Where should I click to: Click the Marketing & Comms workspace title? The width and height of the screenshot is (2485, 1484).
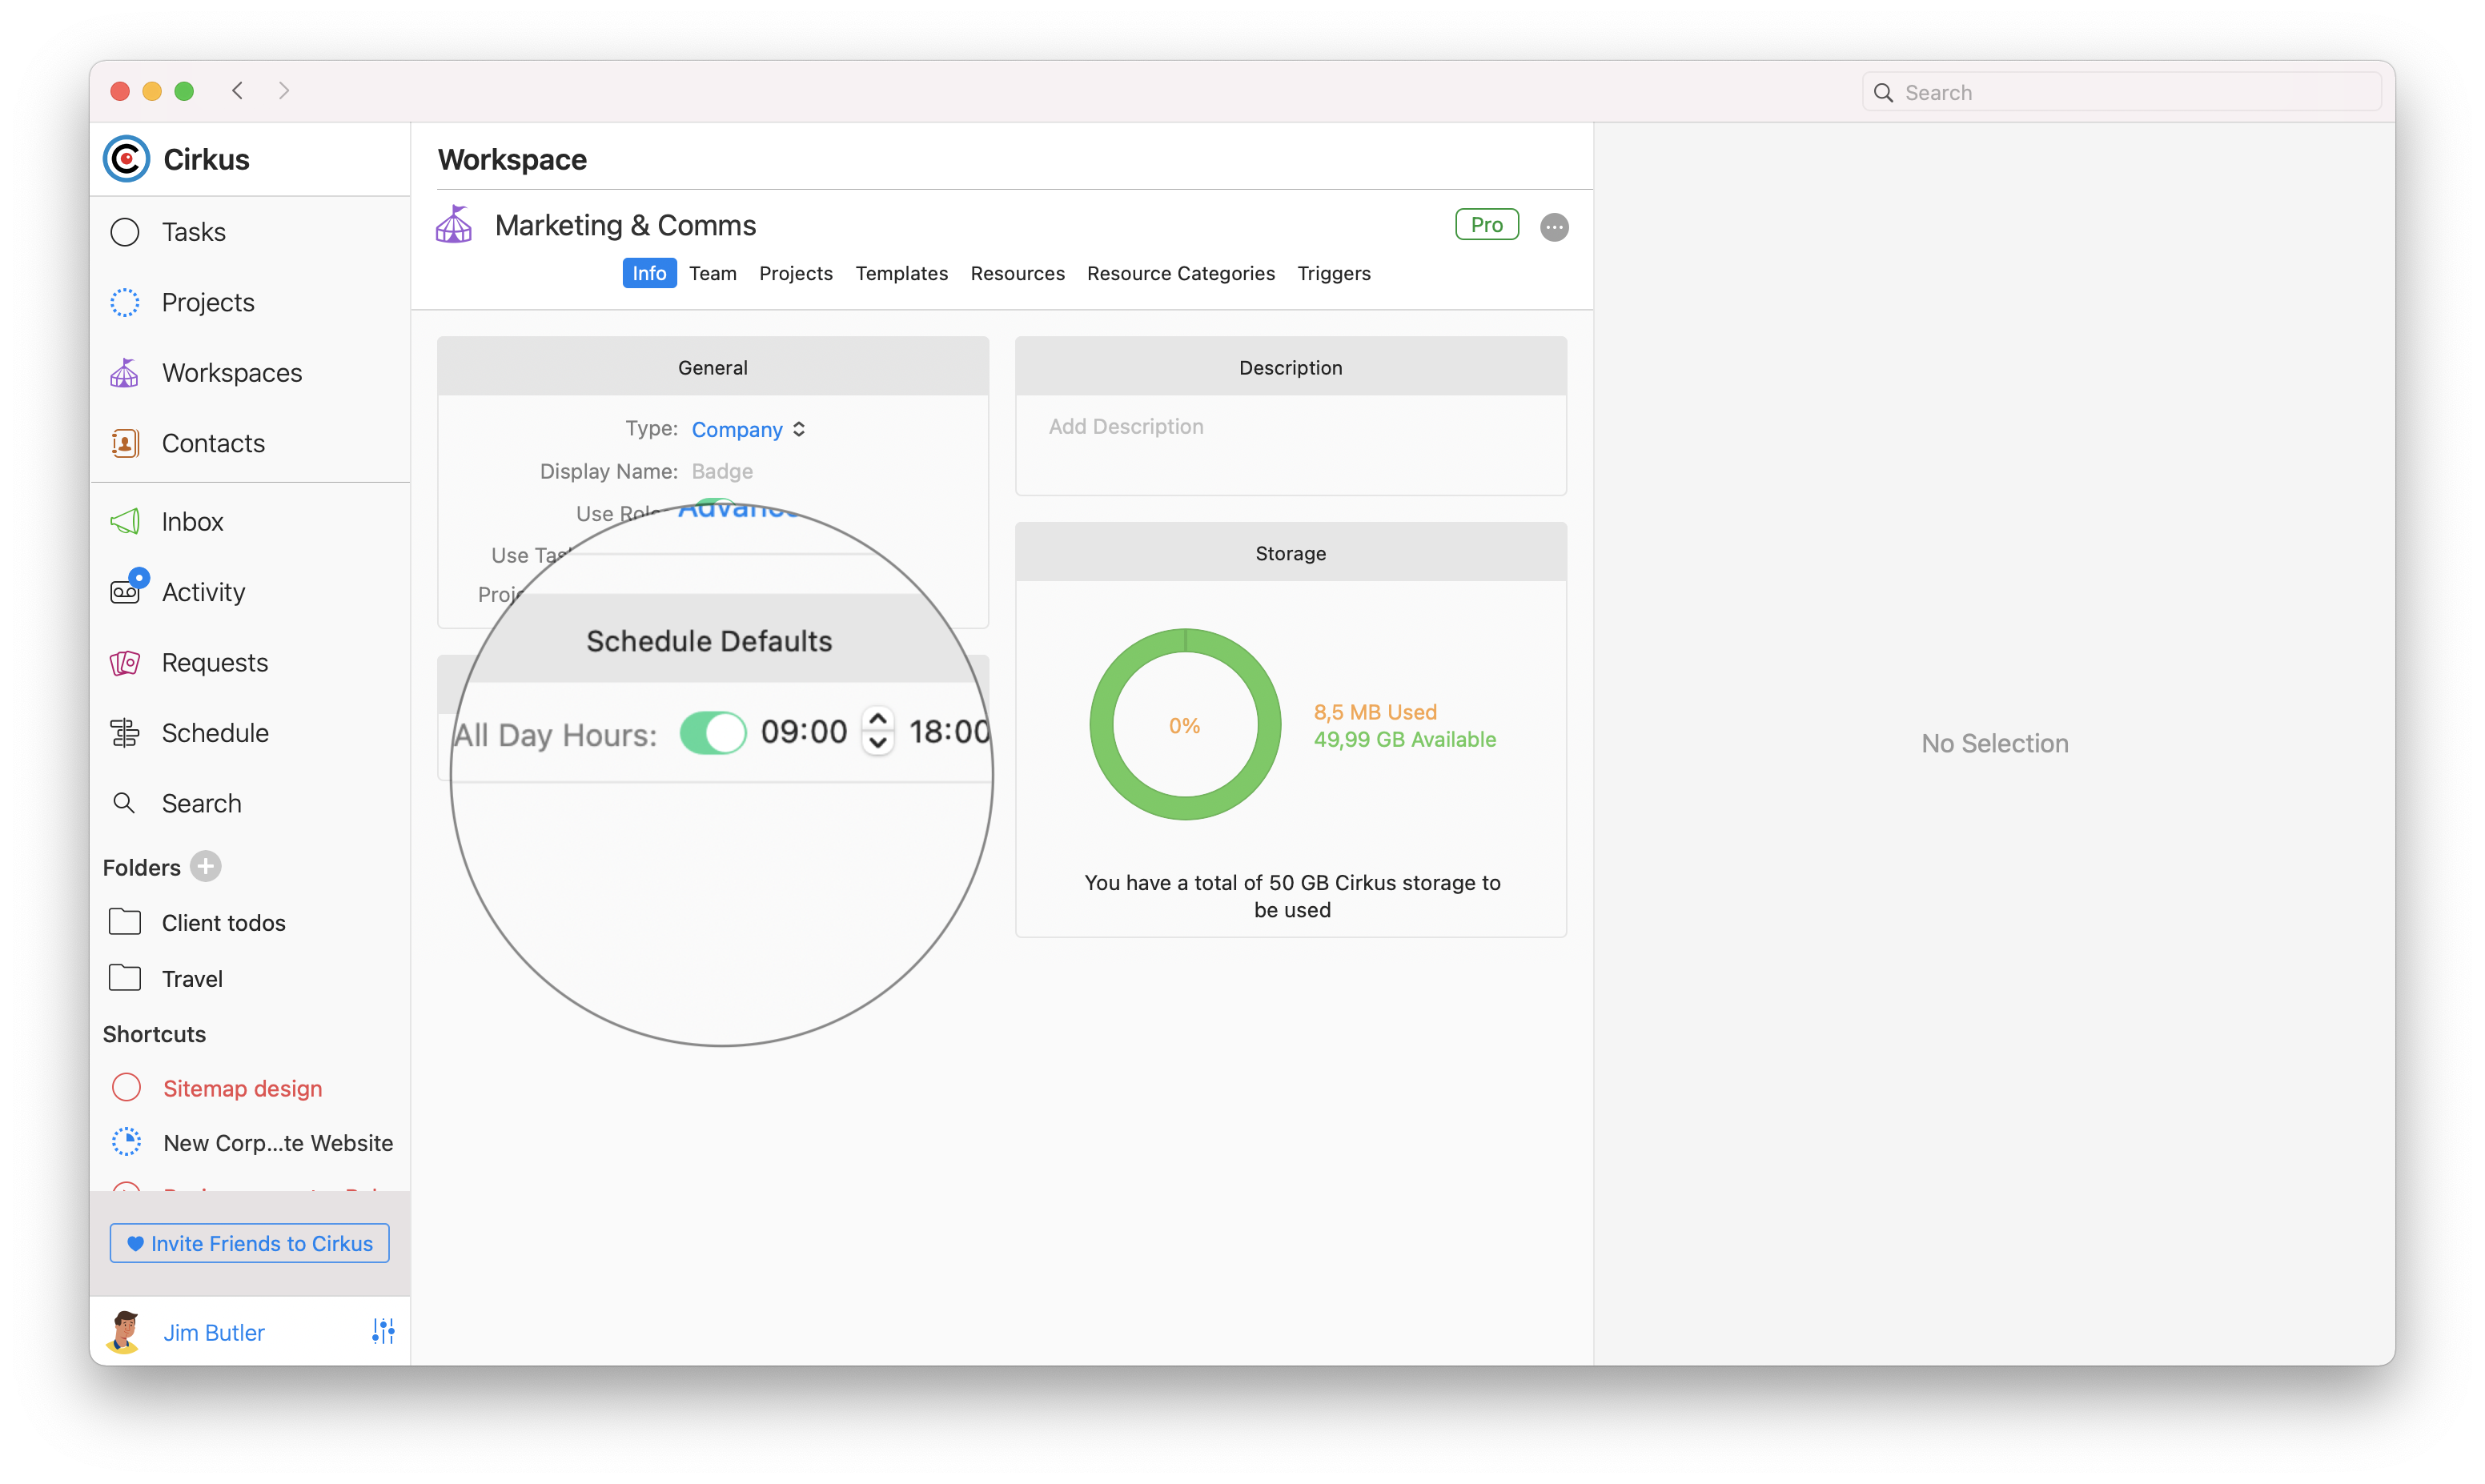pyautogui.click(x=626, y=225)
